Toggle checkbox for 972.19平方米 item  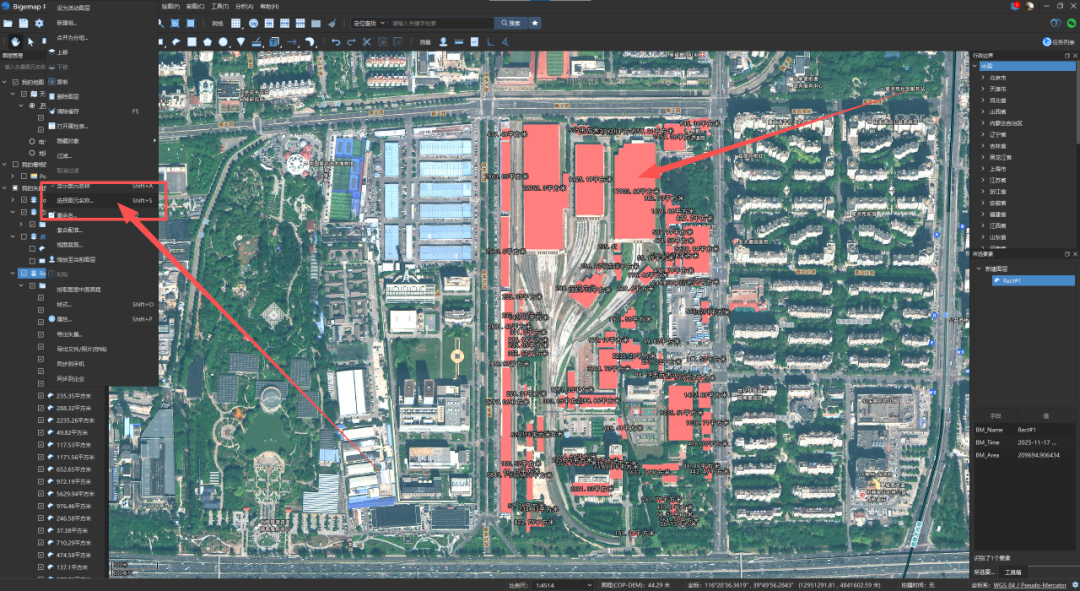click(x=41, y=481)
